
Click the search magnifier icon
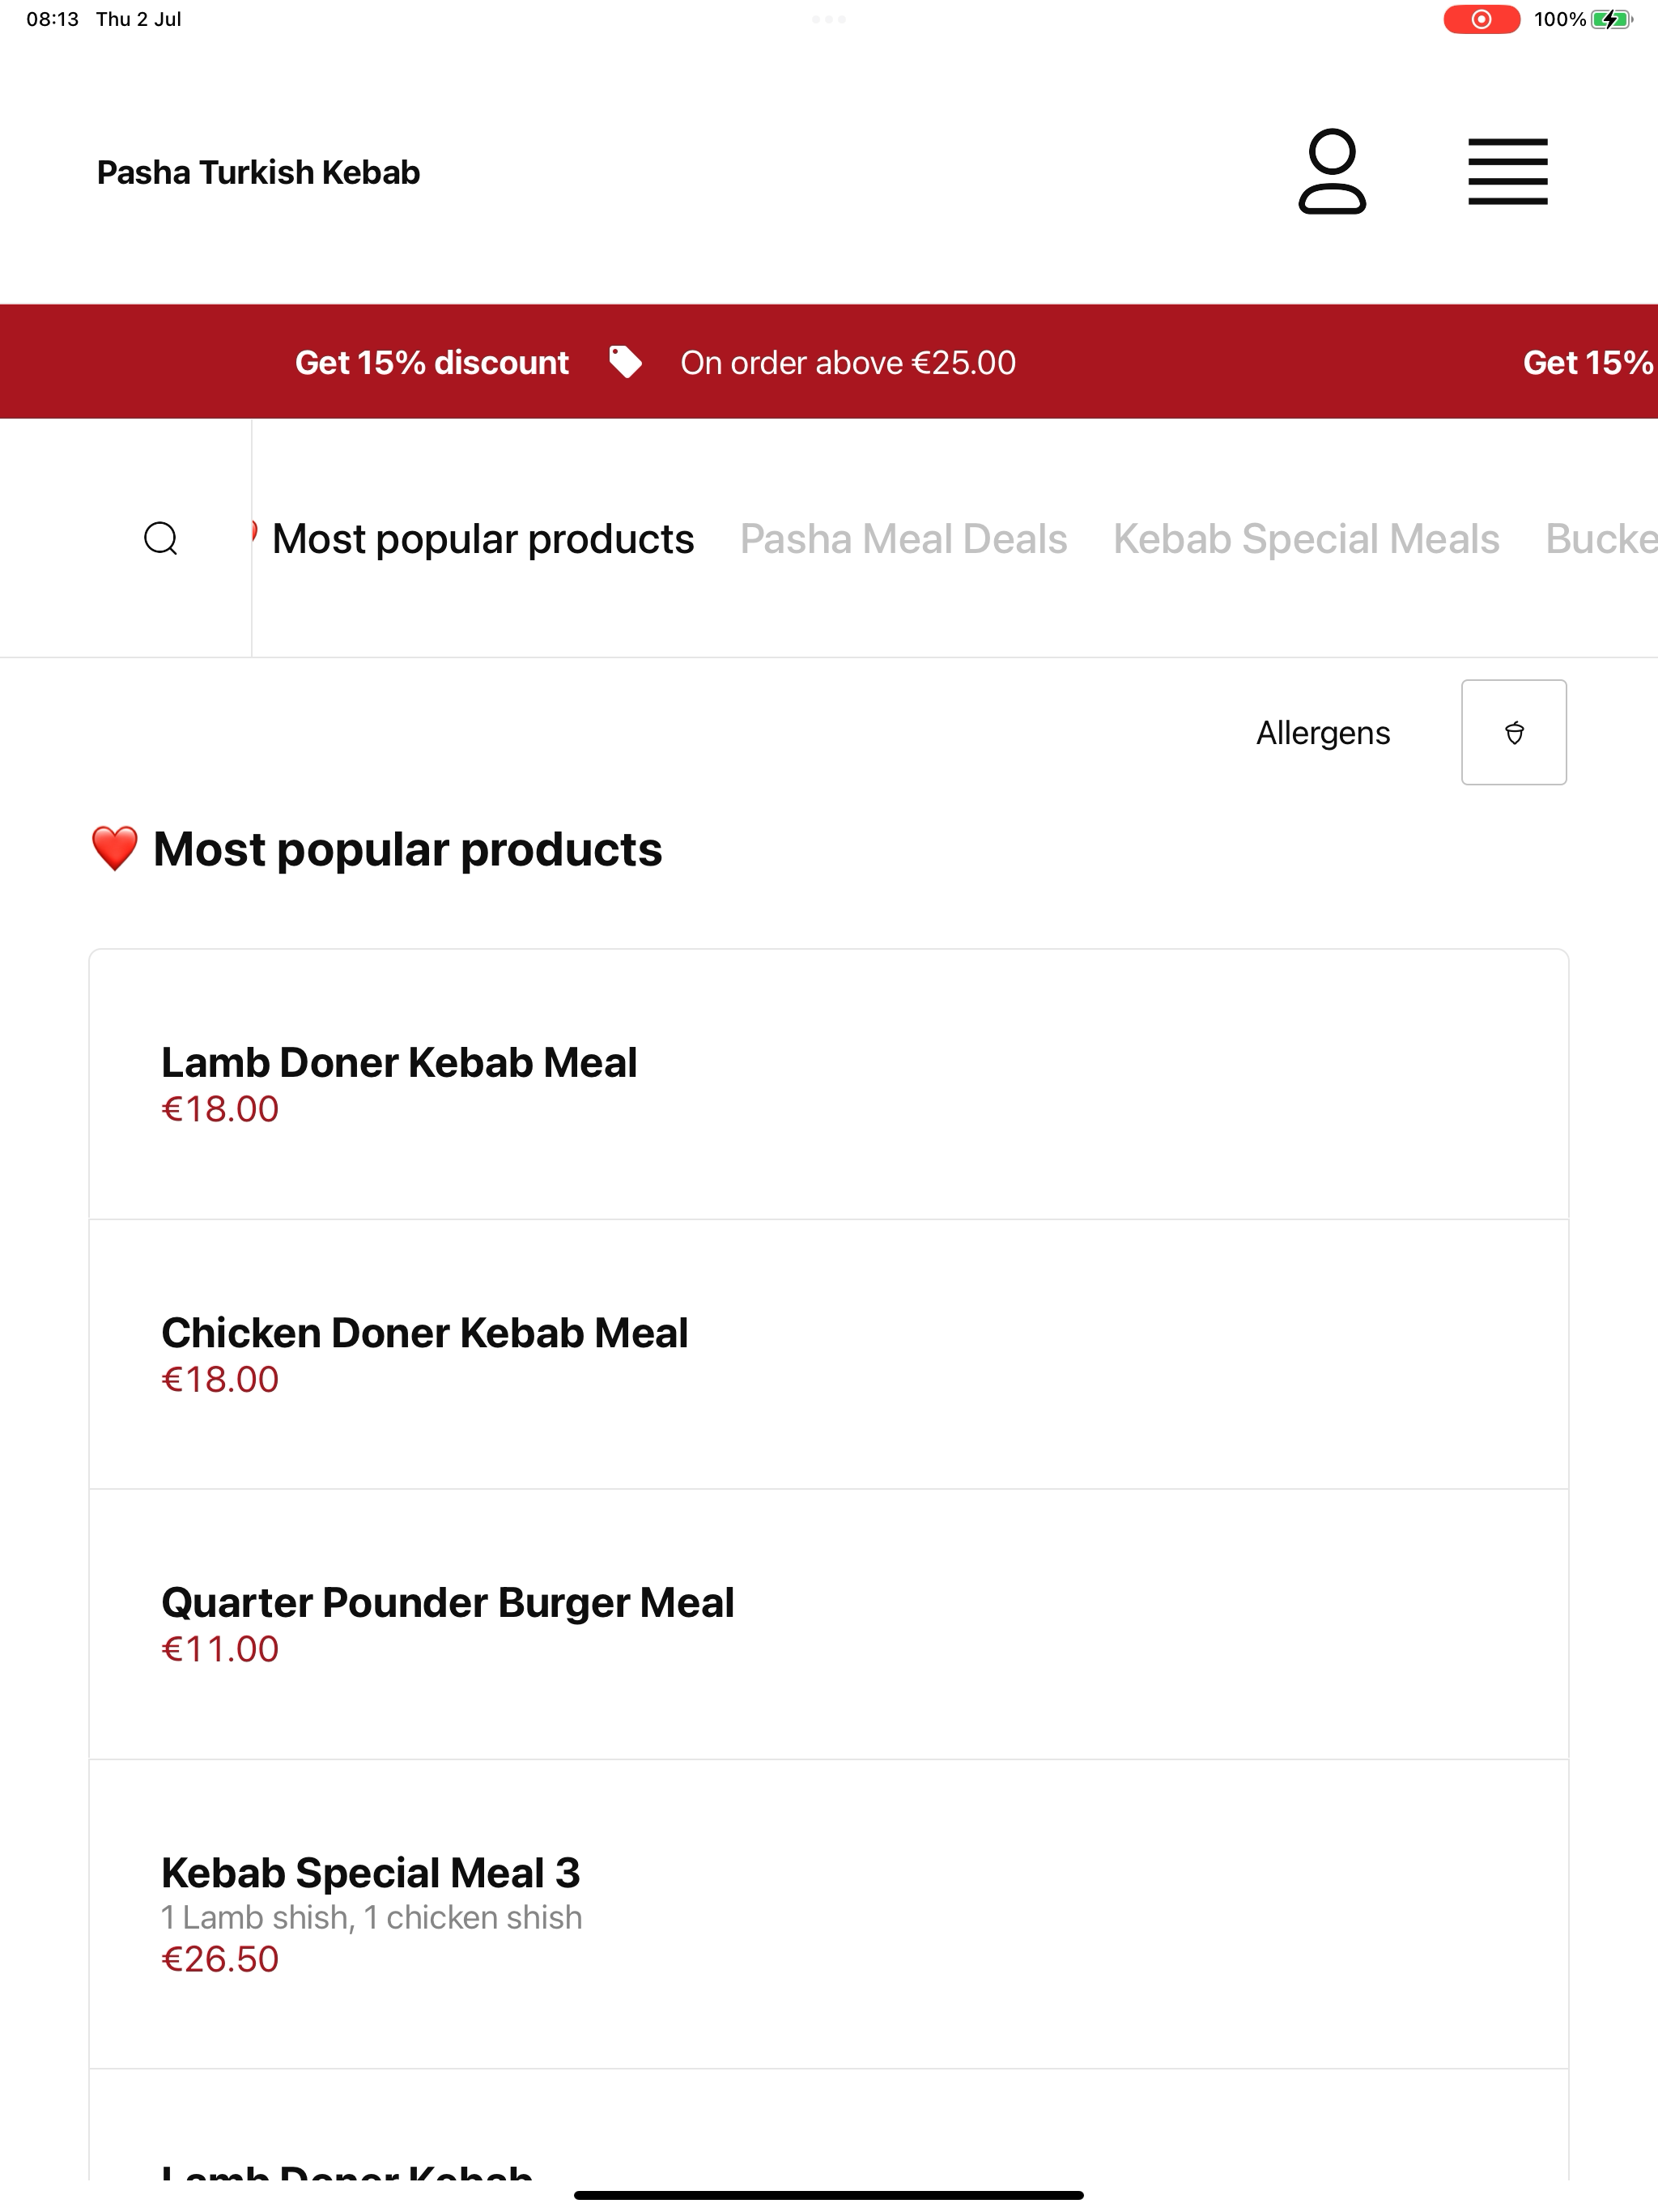(x=161, y=538)
